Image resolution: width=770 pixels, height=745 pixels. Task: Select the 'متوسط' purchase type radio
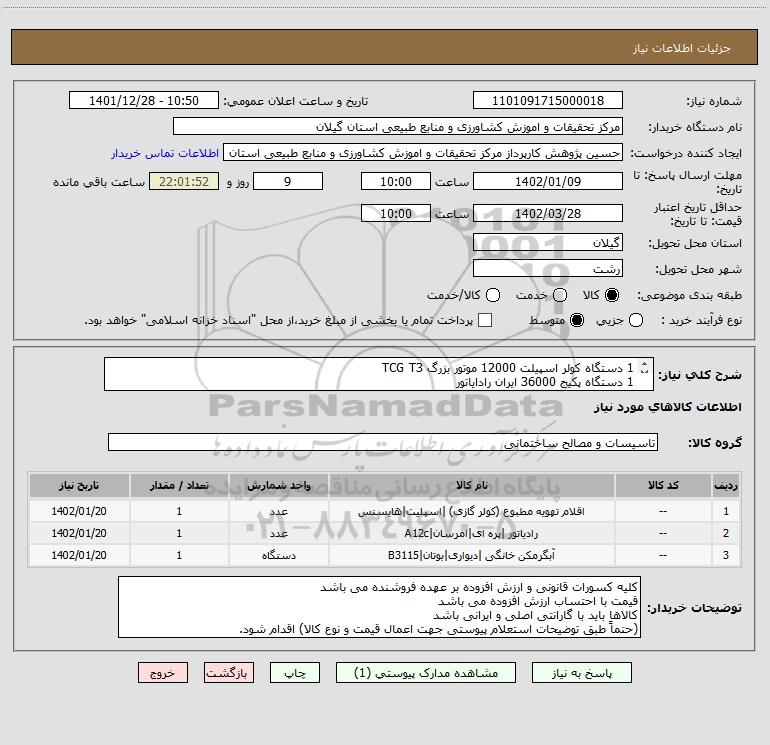coord(577,320)
